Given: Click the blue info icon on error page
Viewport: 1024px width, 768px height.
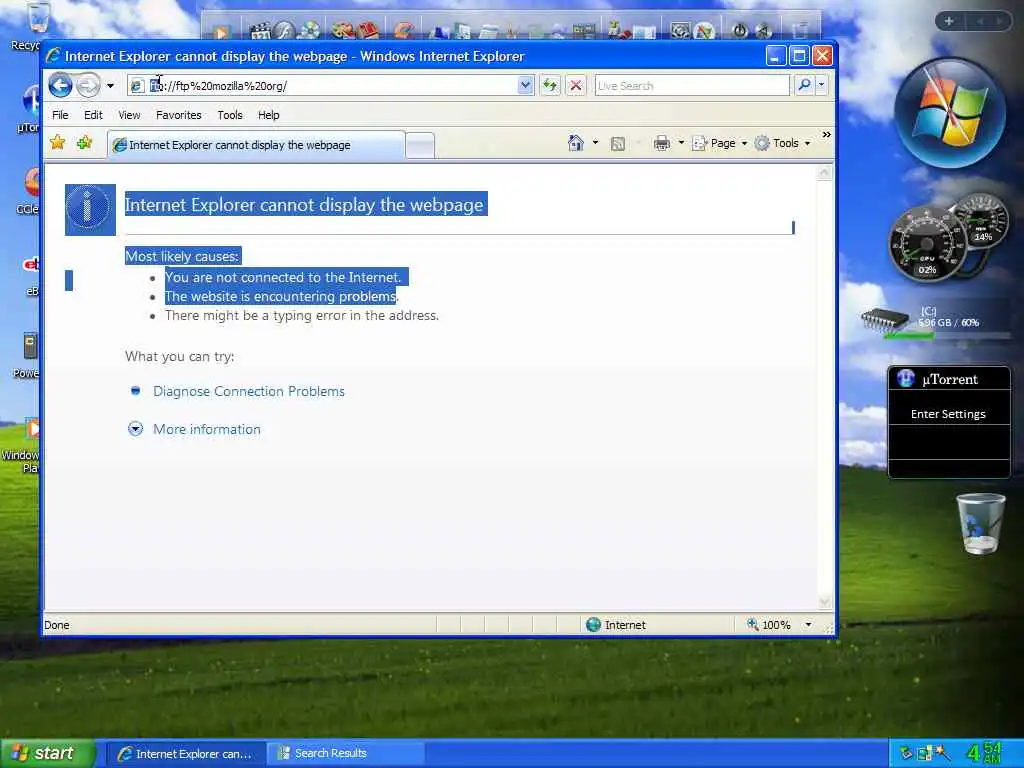Looking at the screenshot, I should 90,210.
